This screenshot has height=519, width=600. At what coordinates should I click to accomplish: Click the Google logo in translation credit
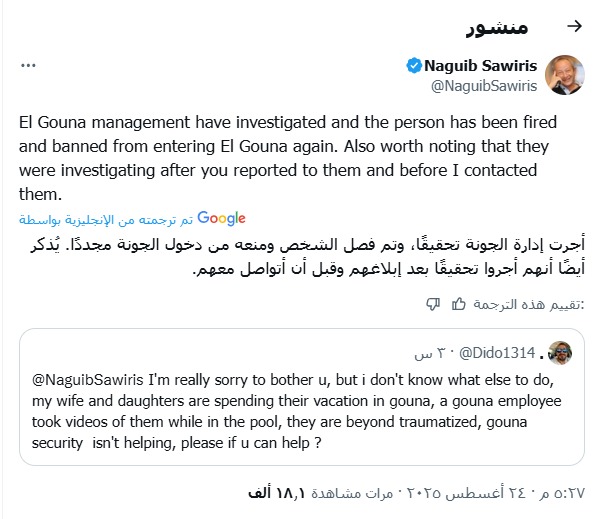[x=222, y=217]
